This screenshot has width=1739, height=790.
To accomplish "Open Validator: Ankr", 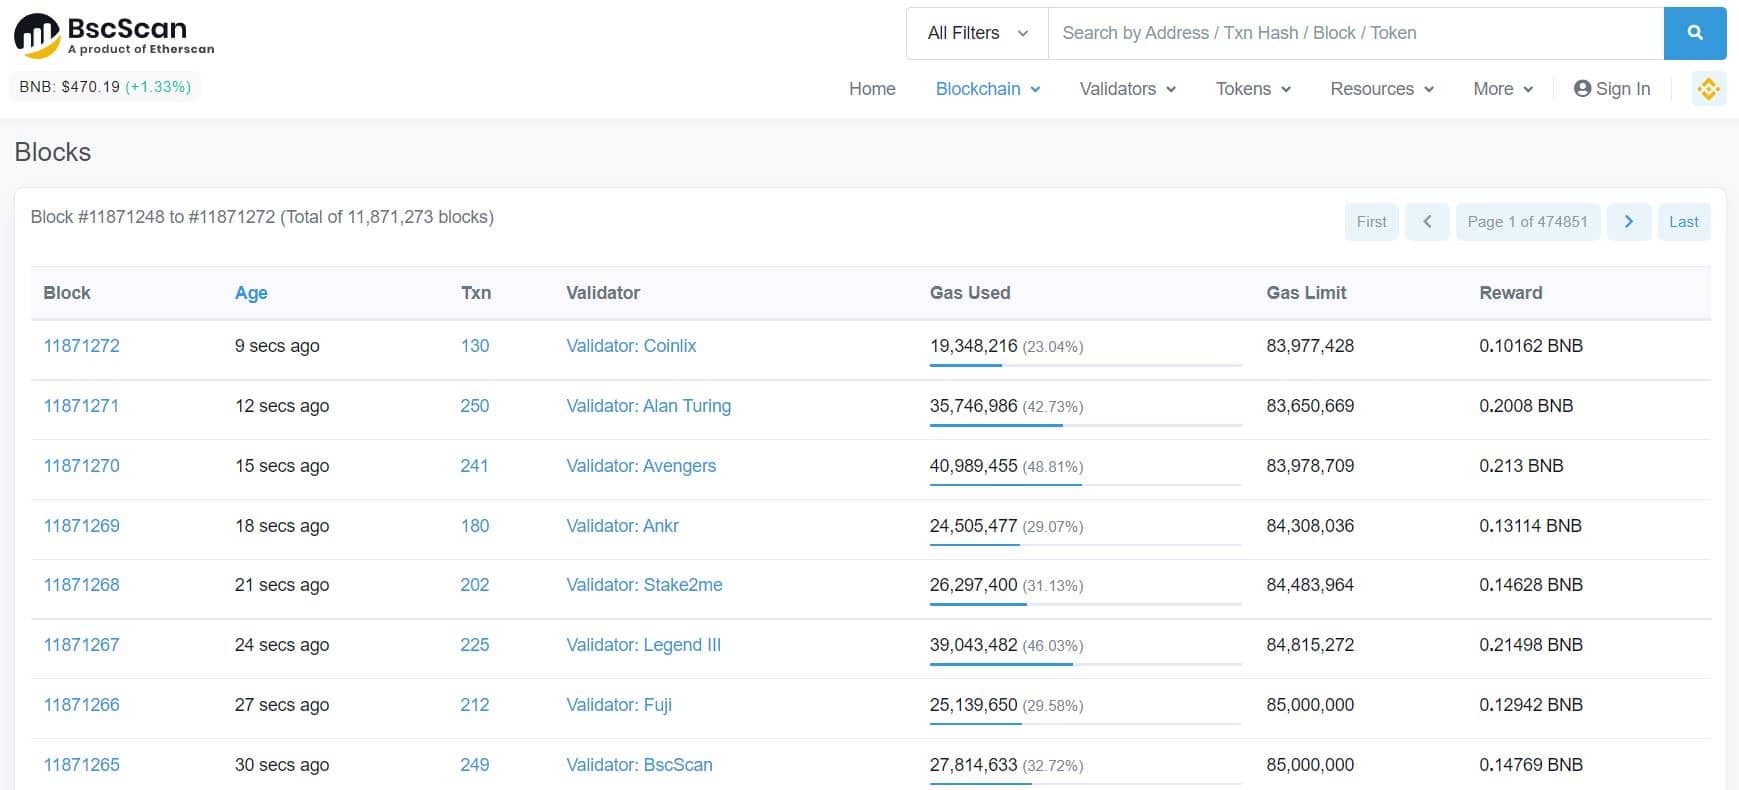I will [623, 526].
